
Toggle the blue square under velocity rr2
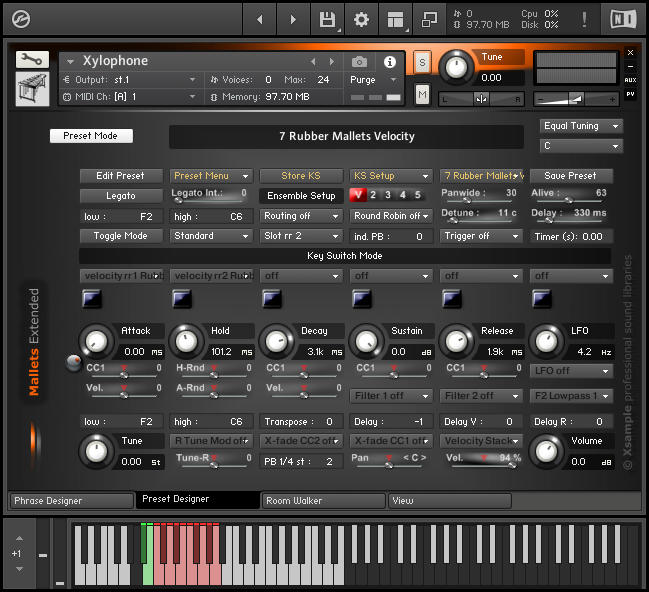pos(182,298)
